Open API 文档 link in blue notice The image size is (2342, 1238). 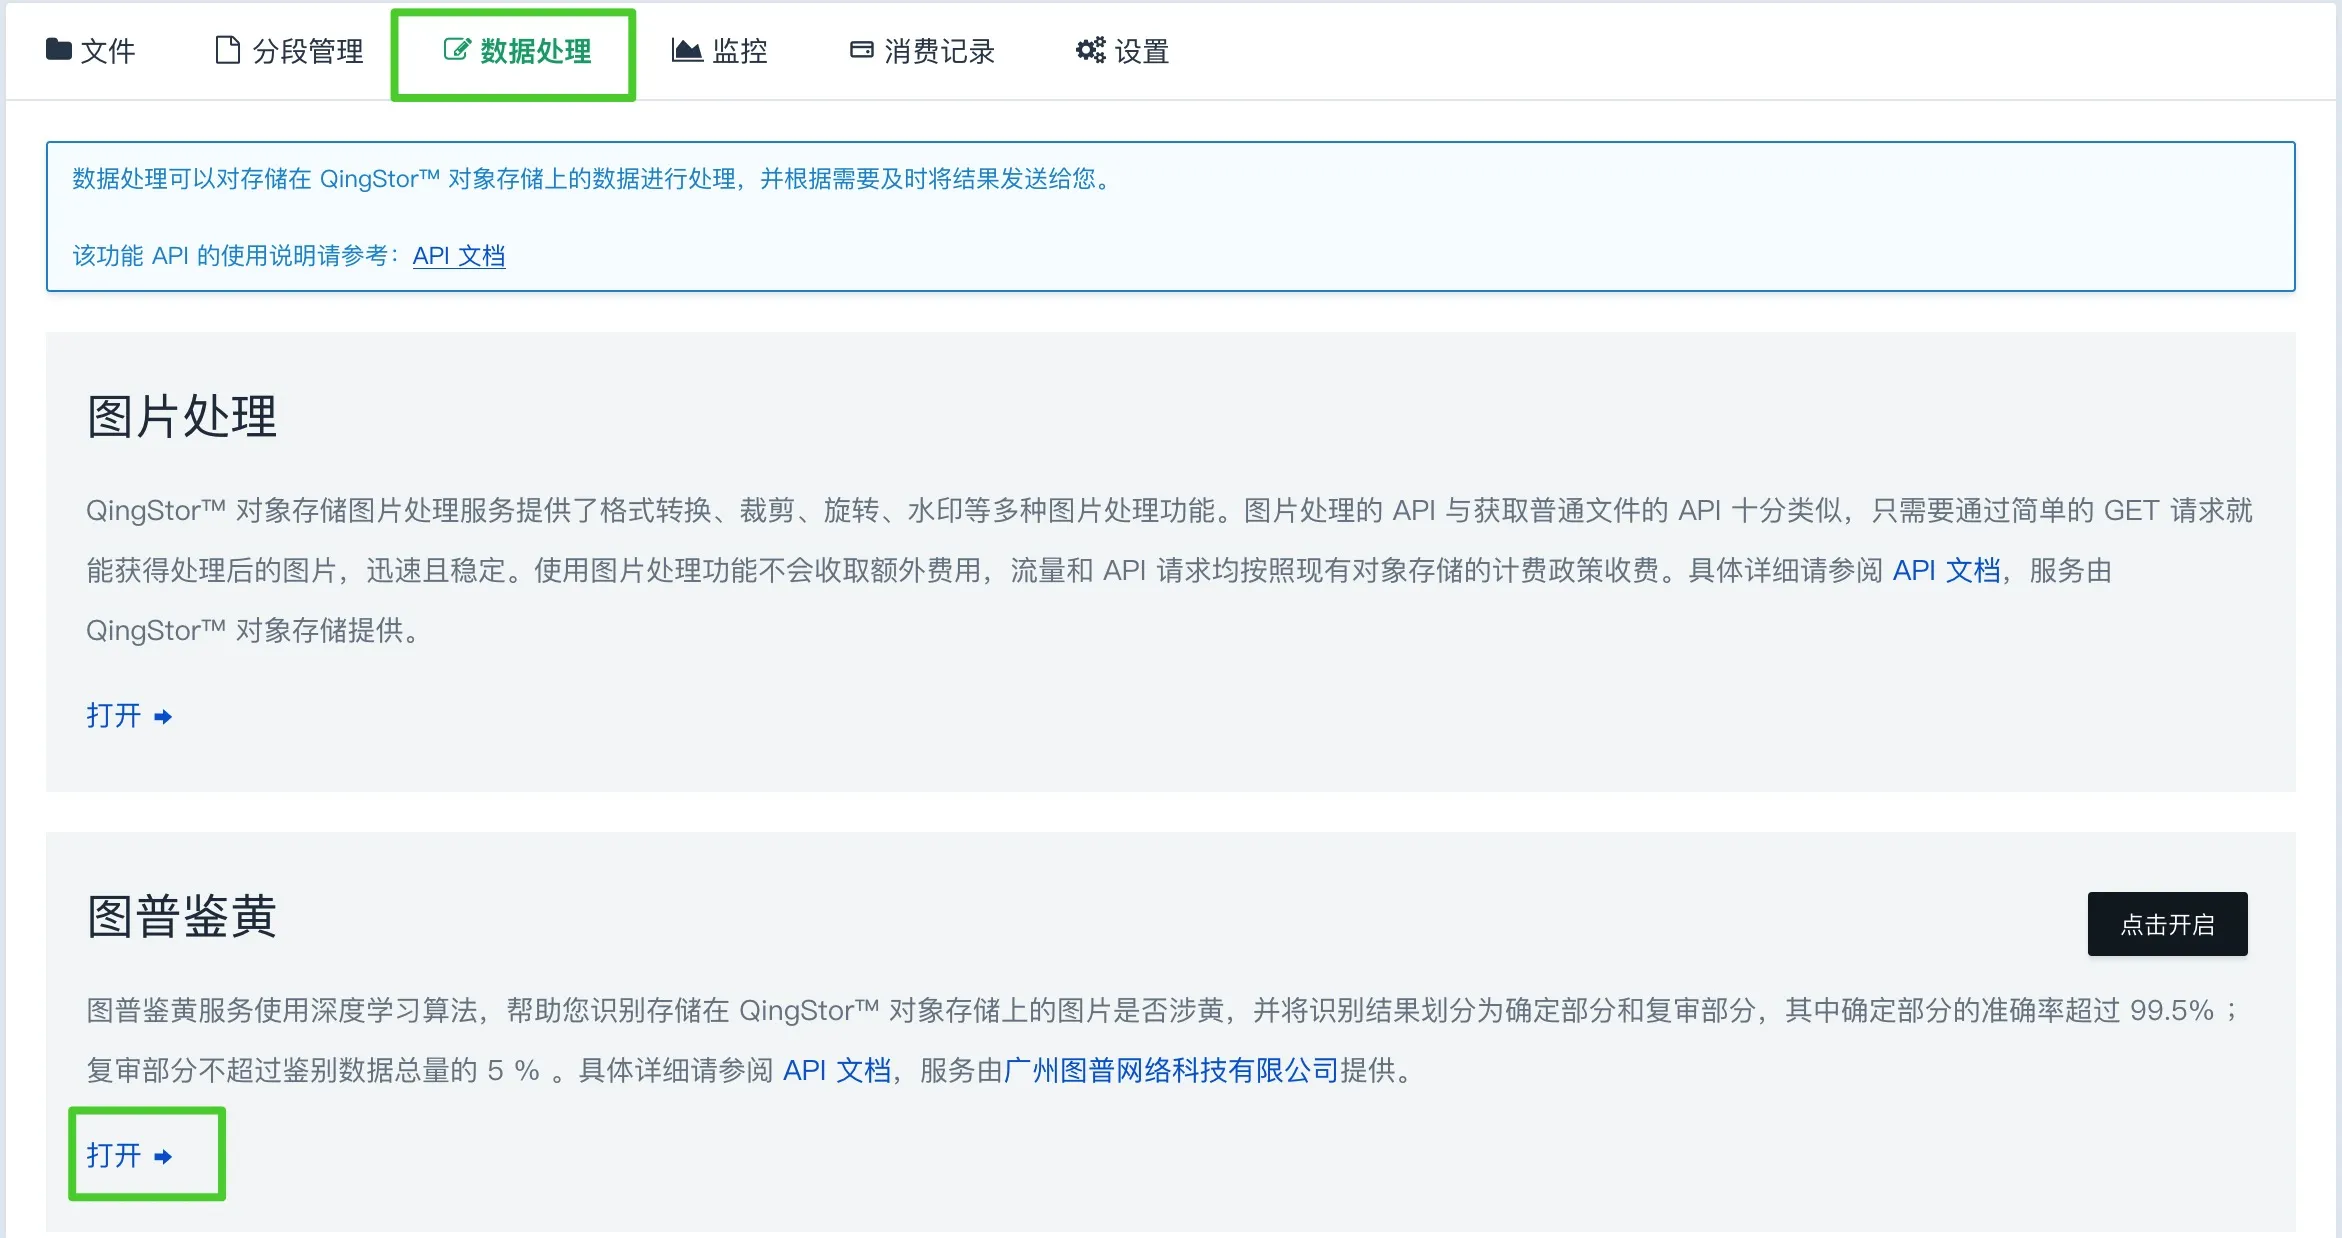(x=458, y=256)
